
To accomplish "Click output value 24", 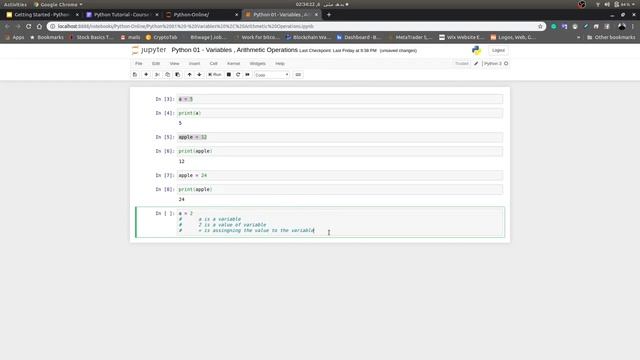I will (182, 200).
